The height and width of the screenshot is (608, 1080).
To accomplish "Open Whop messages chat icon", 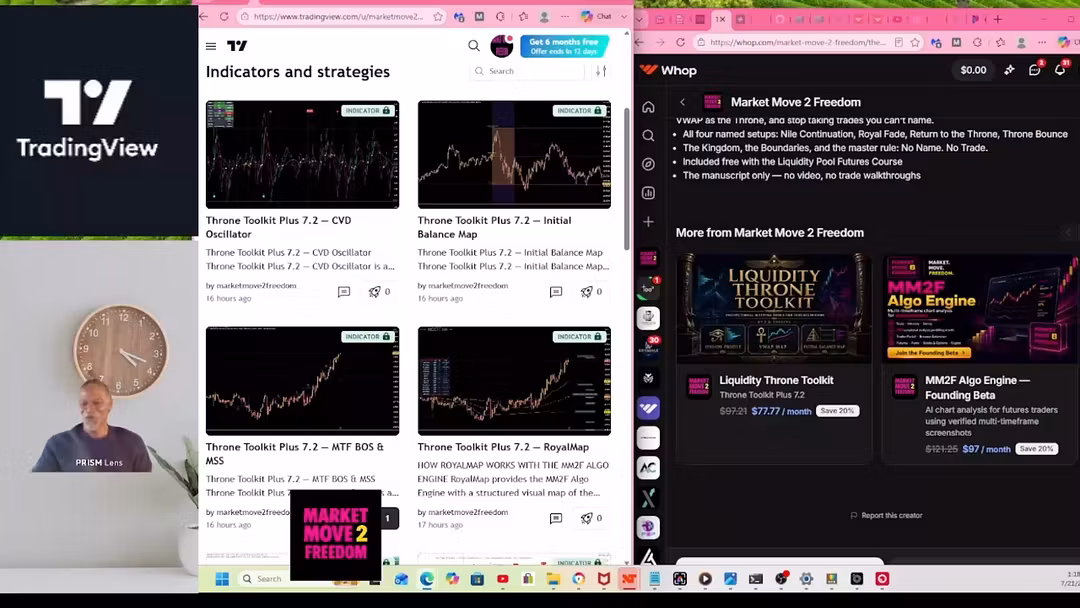I will (1035, 70).
